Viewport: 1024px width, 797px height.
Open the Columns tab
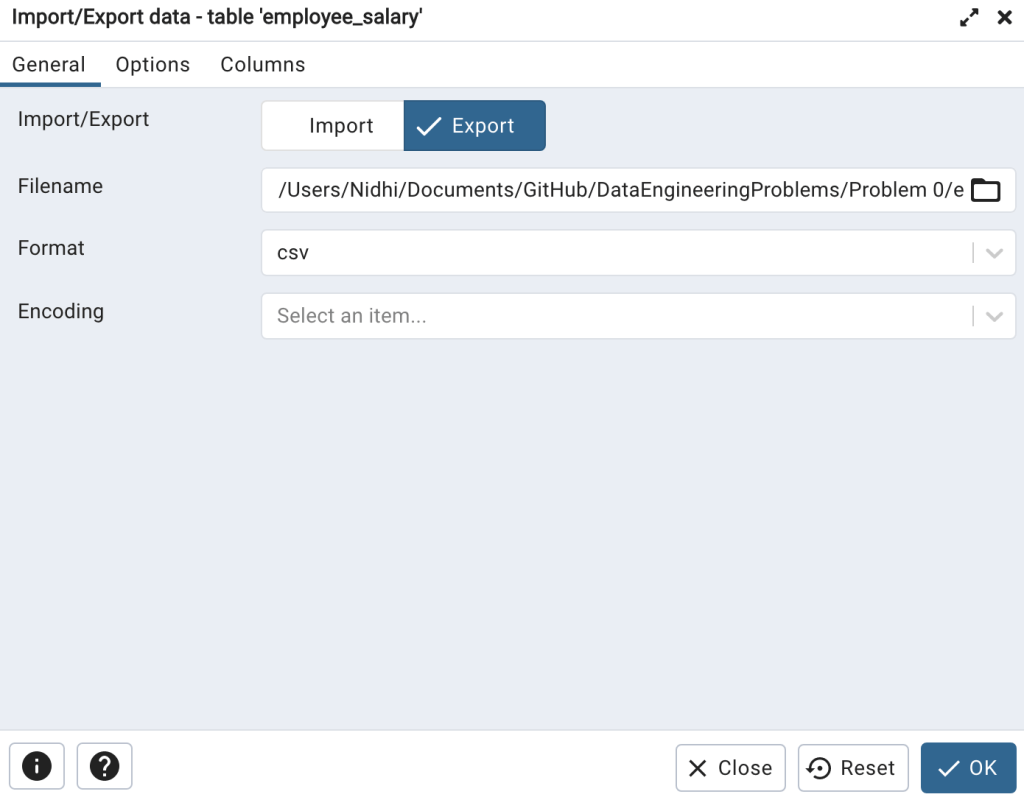pyautogui.click(x=263, y=65)
